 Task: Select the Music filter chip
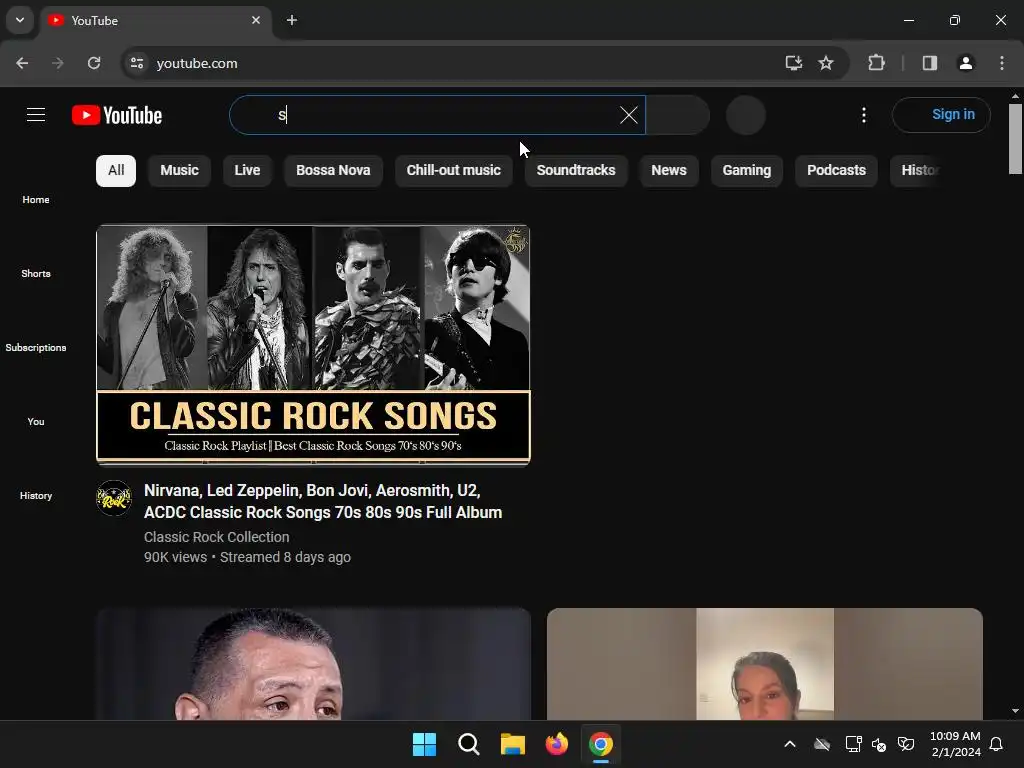(x=179, y=170)
